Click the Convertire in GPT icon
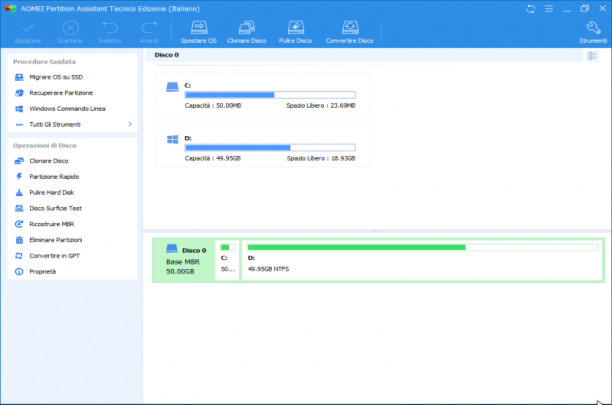This screenshot has width=612, height=405. [x=19, y=256]
